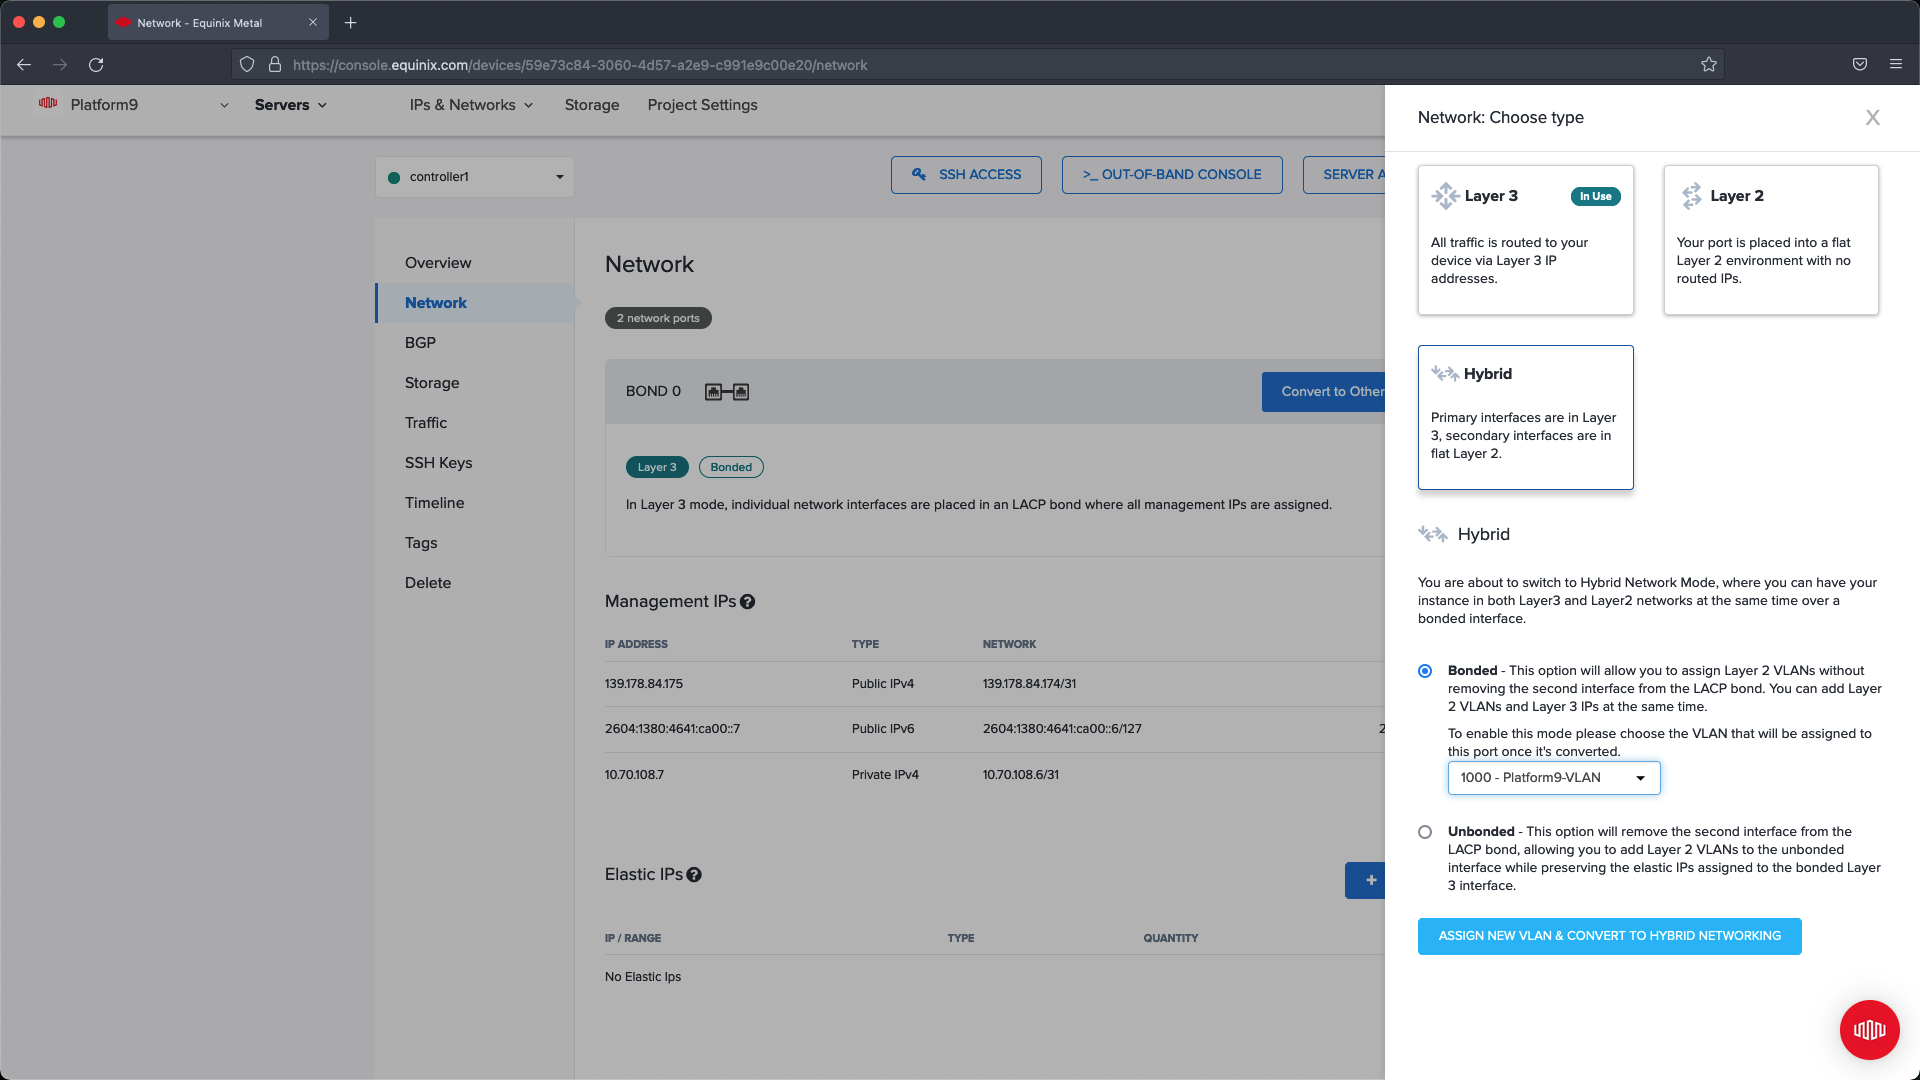Click IP address 139.178.84.175
This screenshot has height=1080, width=1920.
pos(644,684)
